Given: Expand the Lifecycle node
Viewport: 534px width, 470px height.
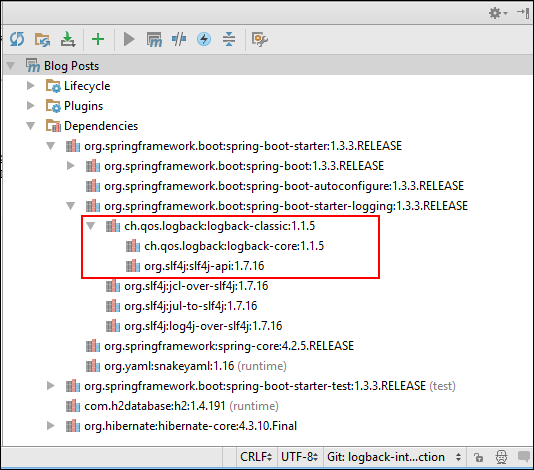Looking at the screenshot, I should coord(31,85).
